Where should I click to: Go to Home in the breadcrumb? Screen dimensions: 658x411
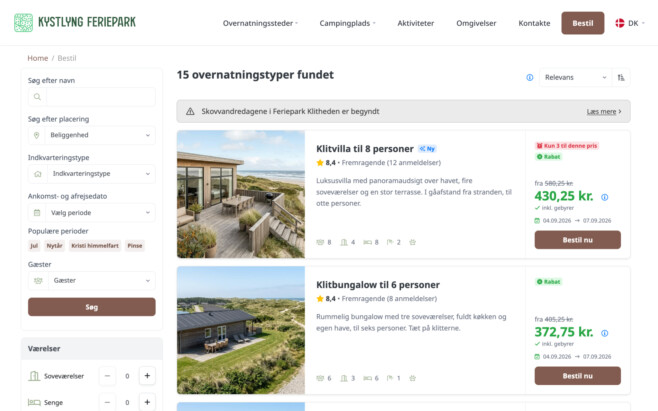point(38,58)
